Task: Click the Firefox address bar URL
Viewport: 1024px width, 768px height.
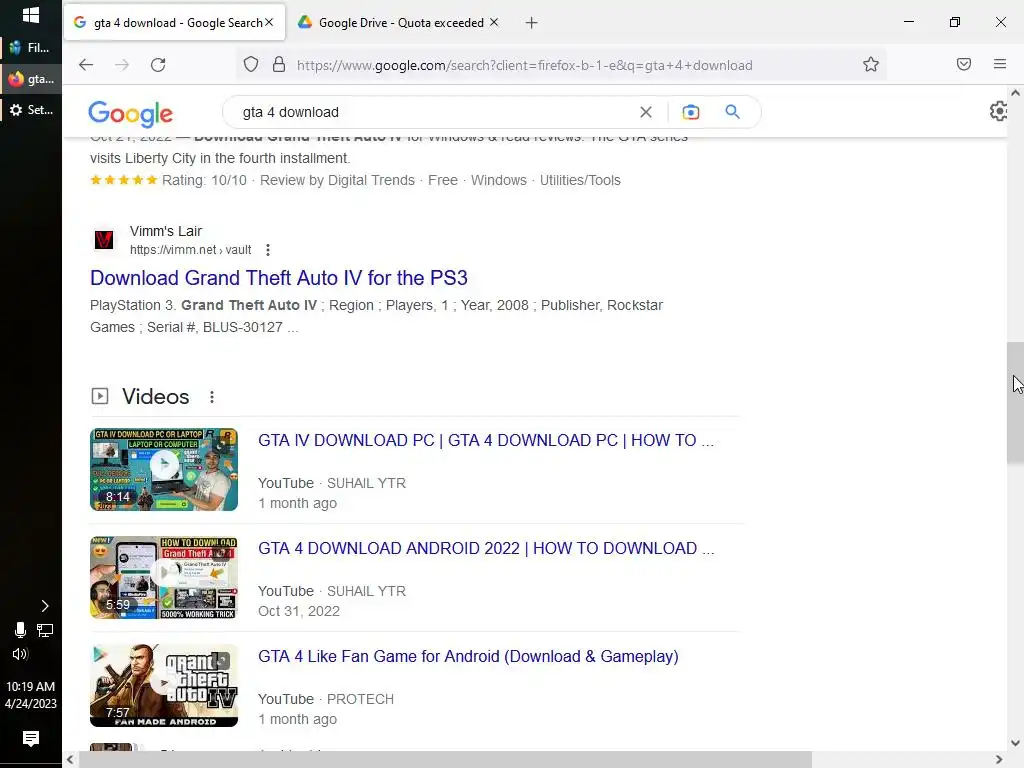Action: 524,65
